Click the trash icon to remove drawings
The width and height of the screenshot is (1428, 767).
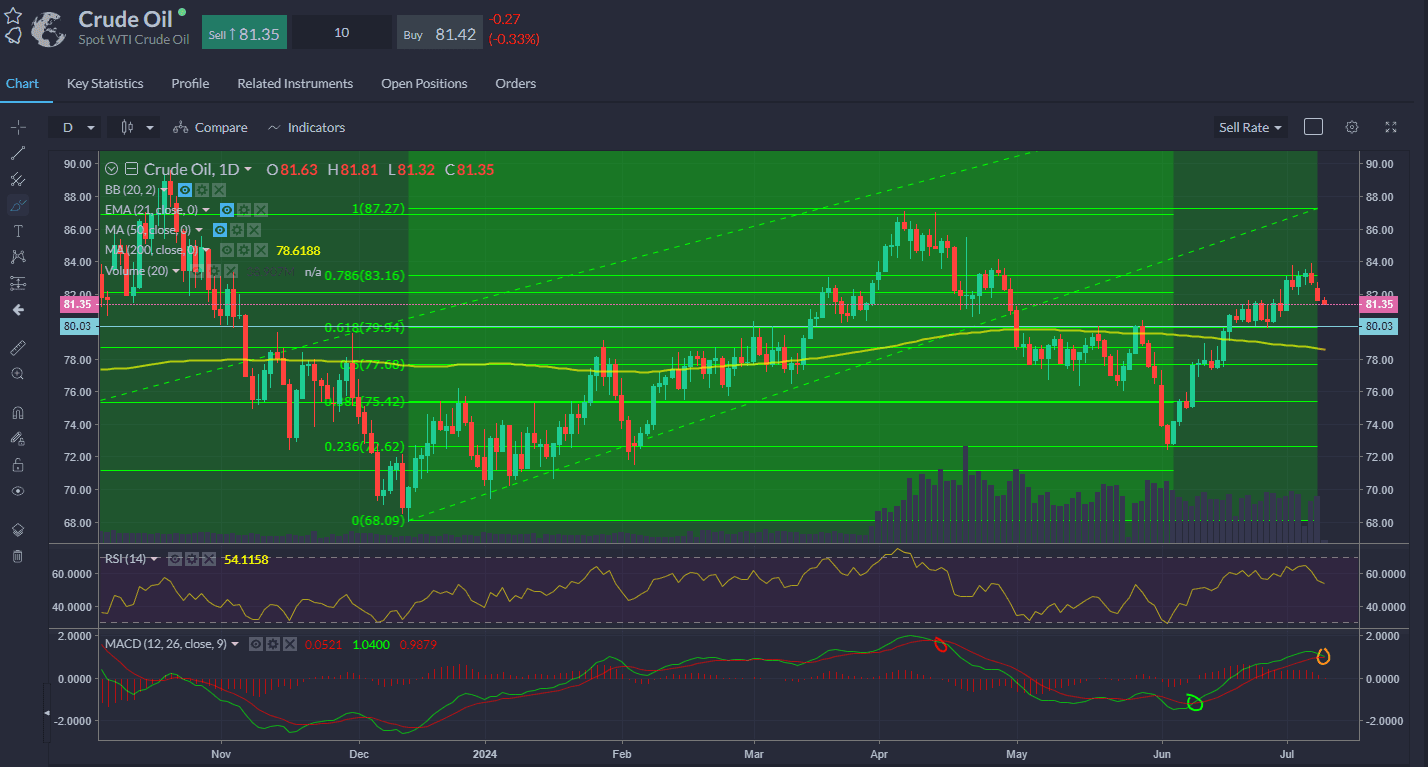(x=17, y=555)
